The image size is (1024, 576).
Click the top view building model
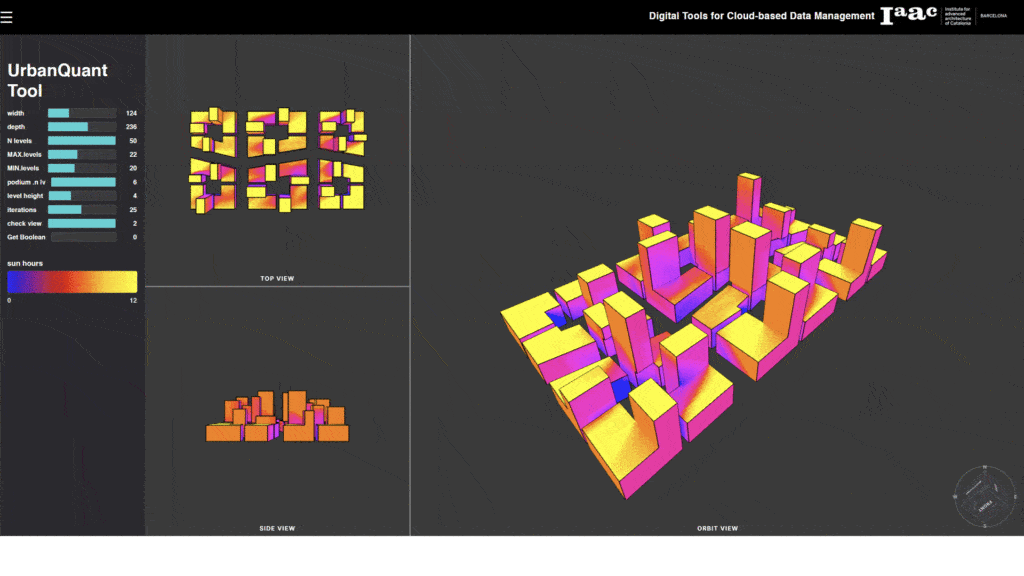(277, 160)
